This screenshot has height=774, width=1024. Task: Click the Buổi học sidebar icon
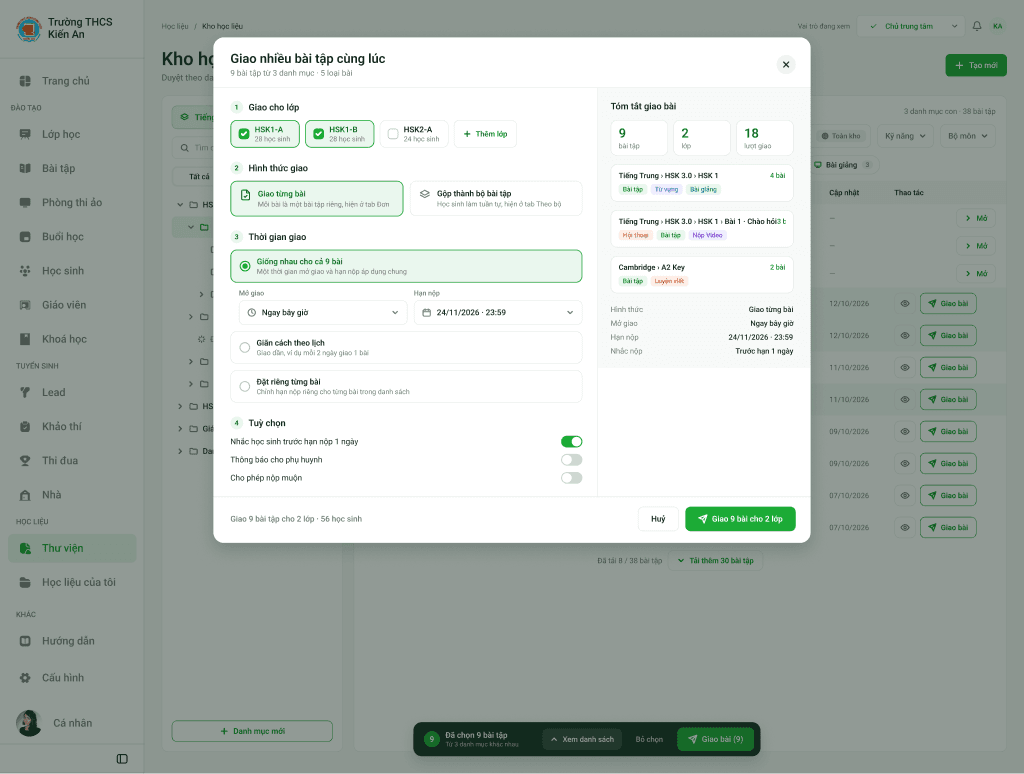tap(25, 236)
